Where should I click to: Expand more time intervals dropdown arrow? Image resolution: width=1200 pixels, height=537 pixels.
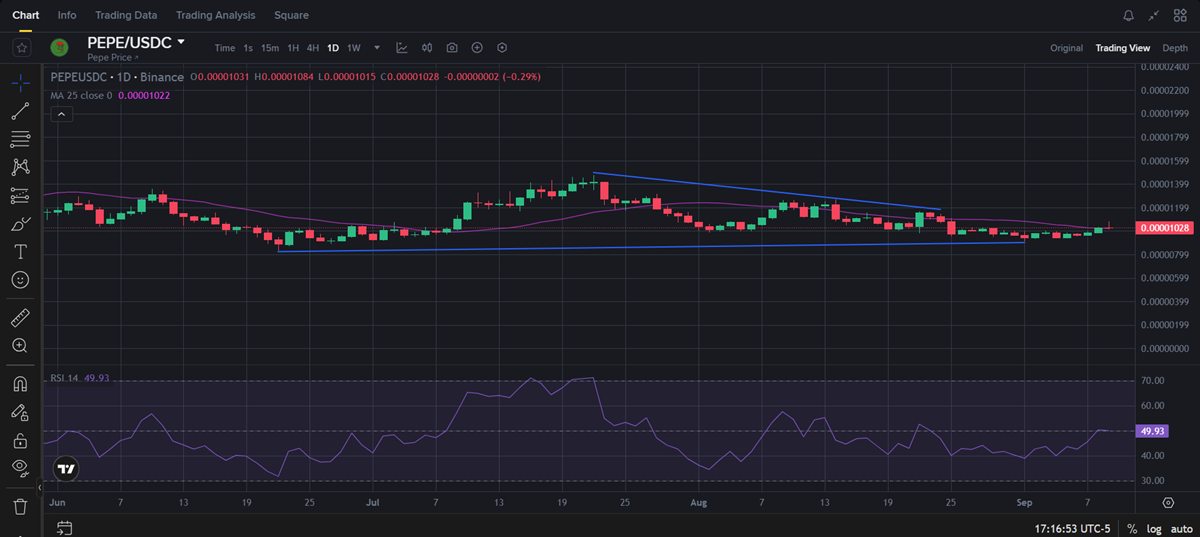(x=377, y=48)
